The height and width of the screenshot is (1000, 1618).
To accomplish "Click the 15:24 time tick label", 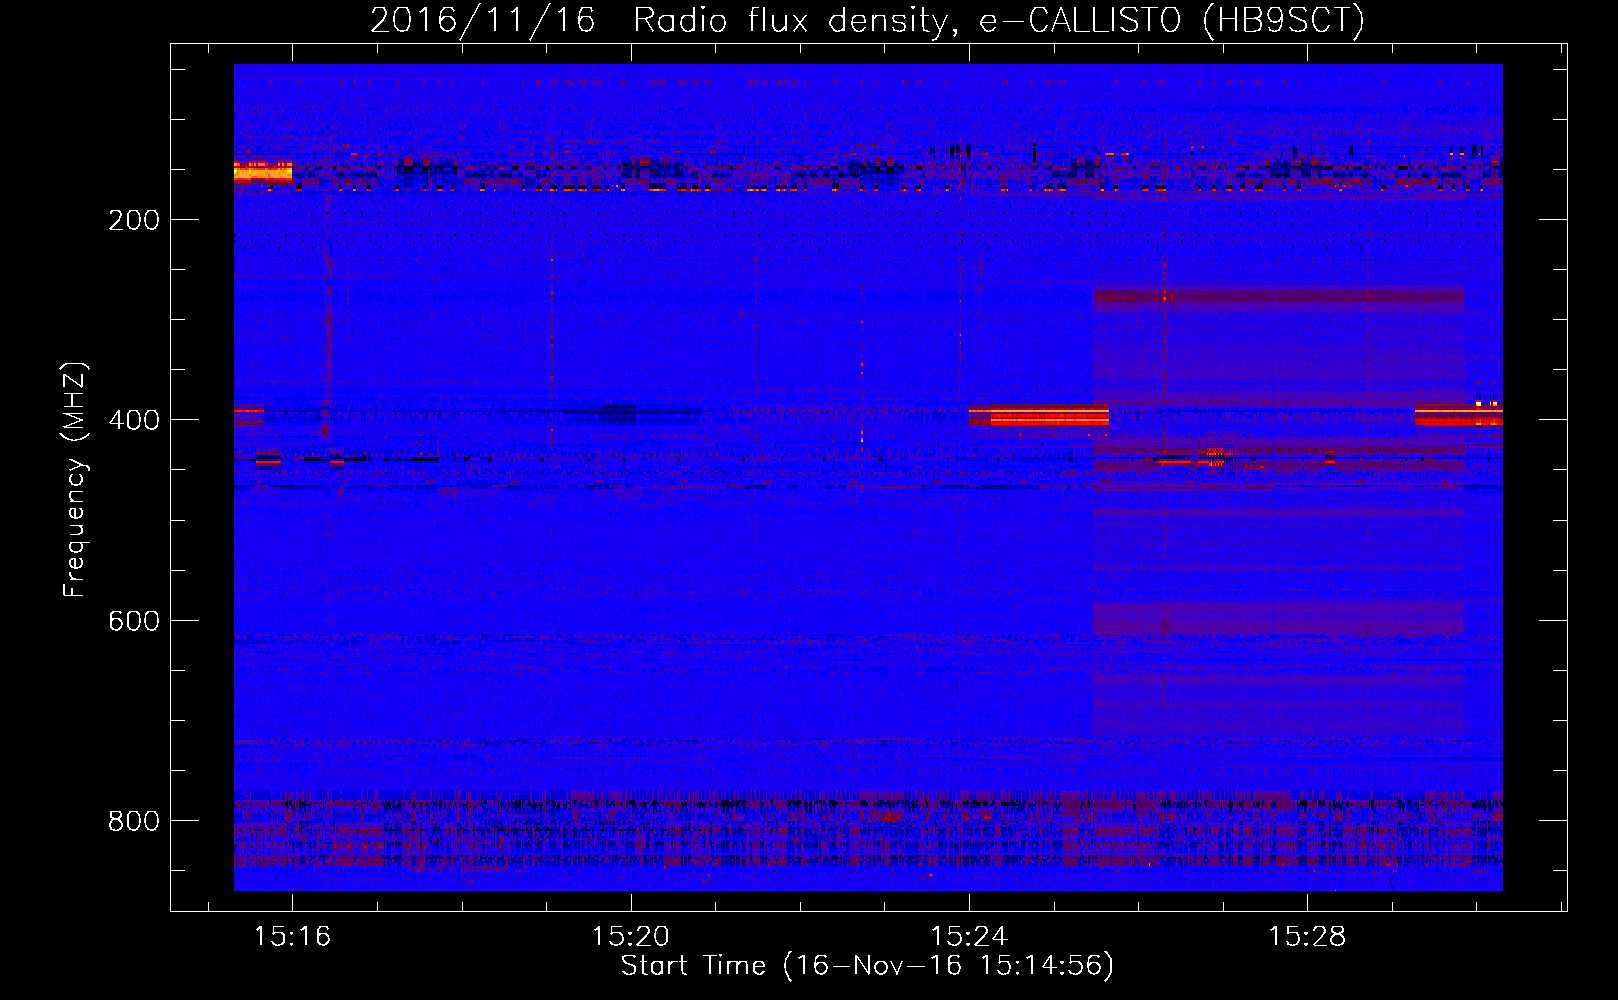I will click(969, 936).
